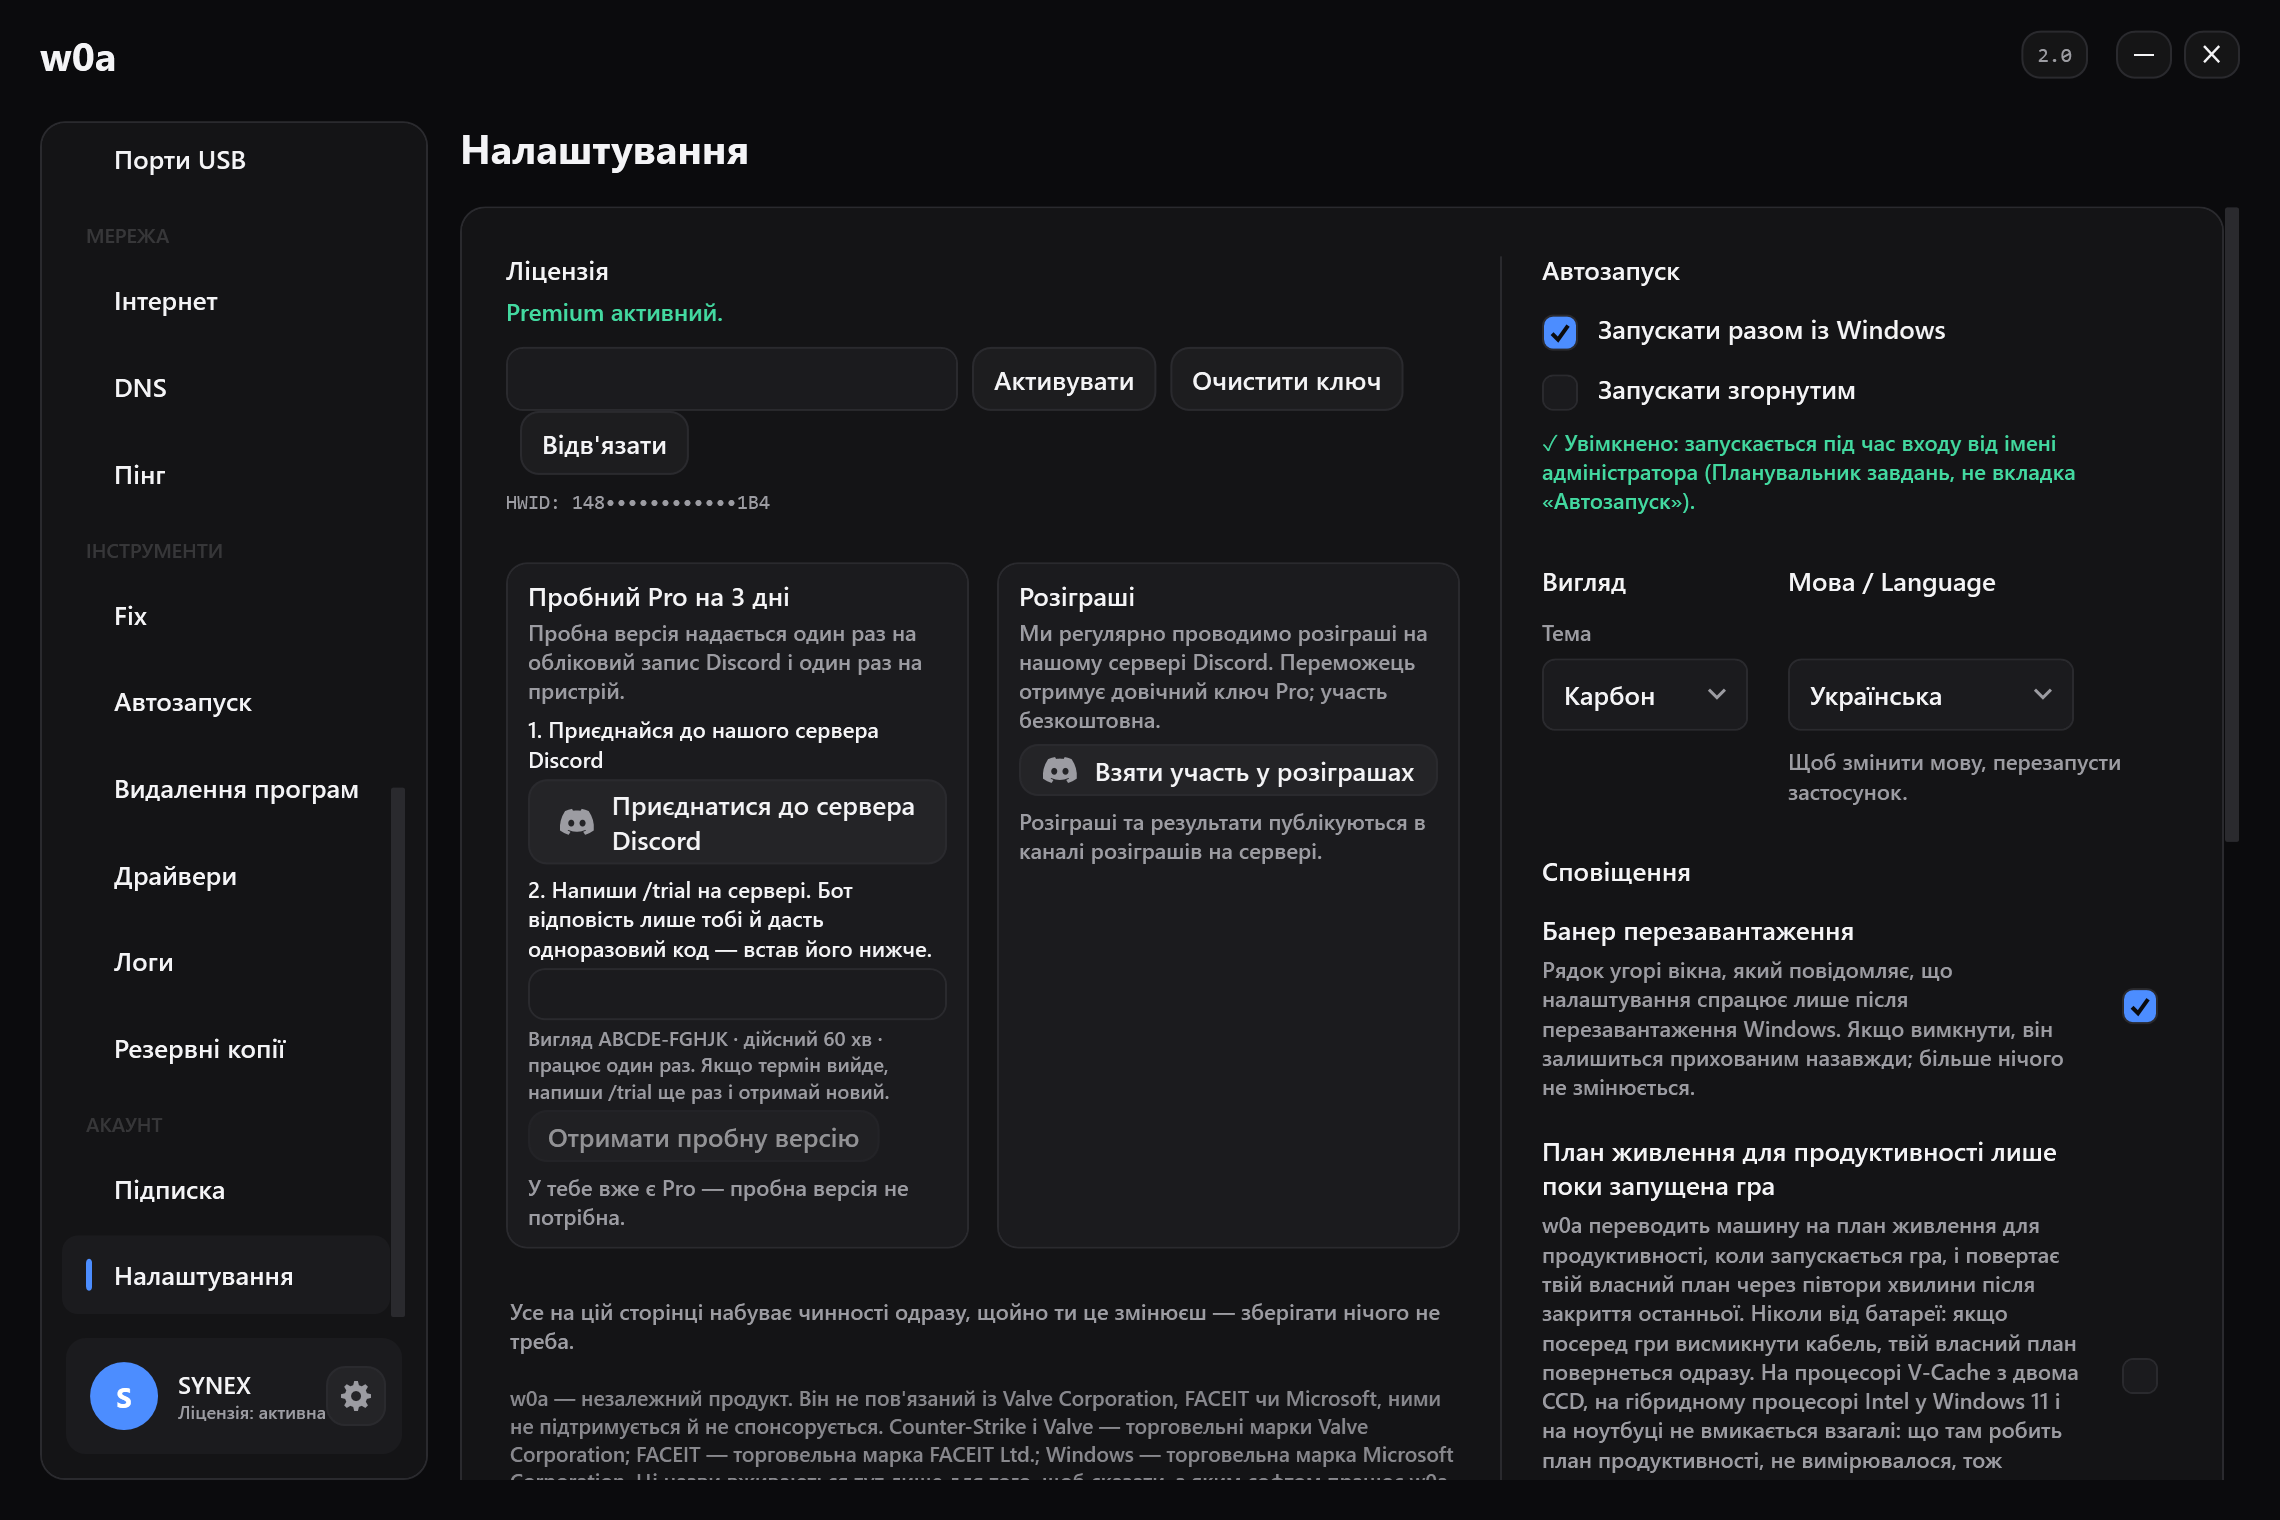Screen dimensions: 2280x1520
Task: Disable 'Запускати разом із Windows' checkbox
Action: tap(1560, 332)
